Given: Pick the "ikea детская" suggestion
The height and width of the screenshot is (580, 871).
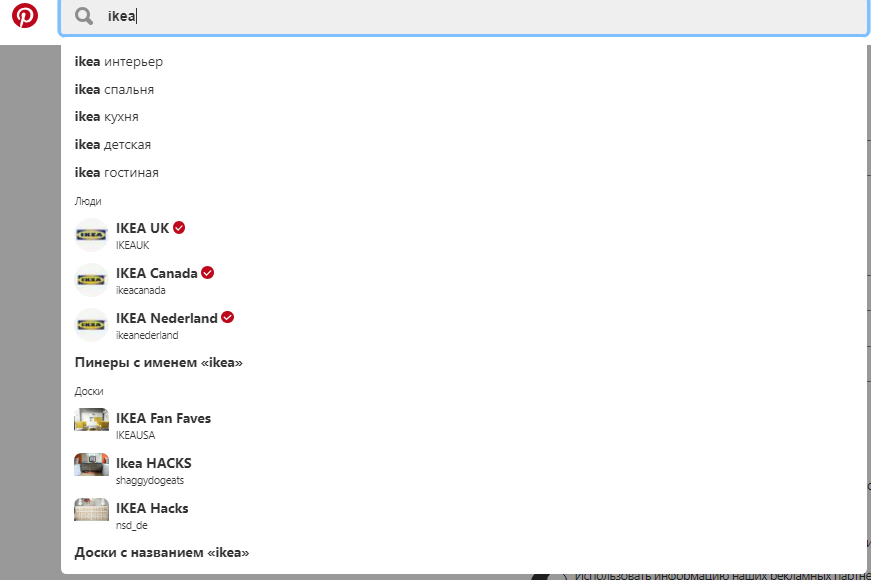Looking at the screenshot, I should pos(112,145).
